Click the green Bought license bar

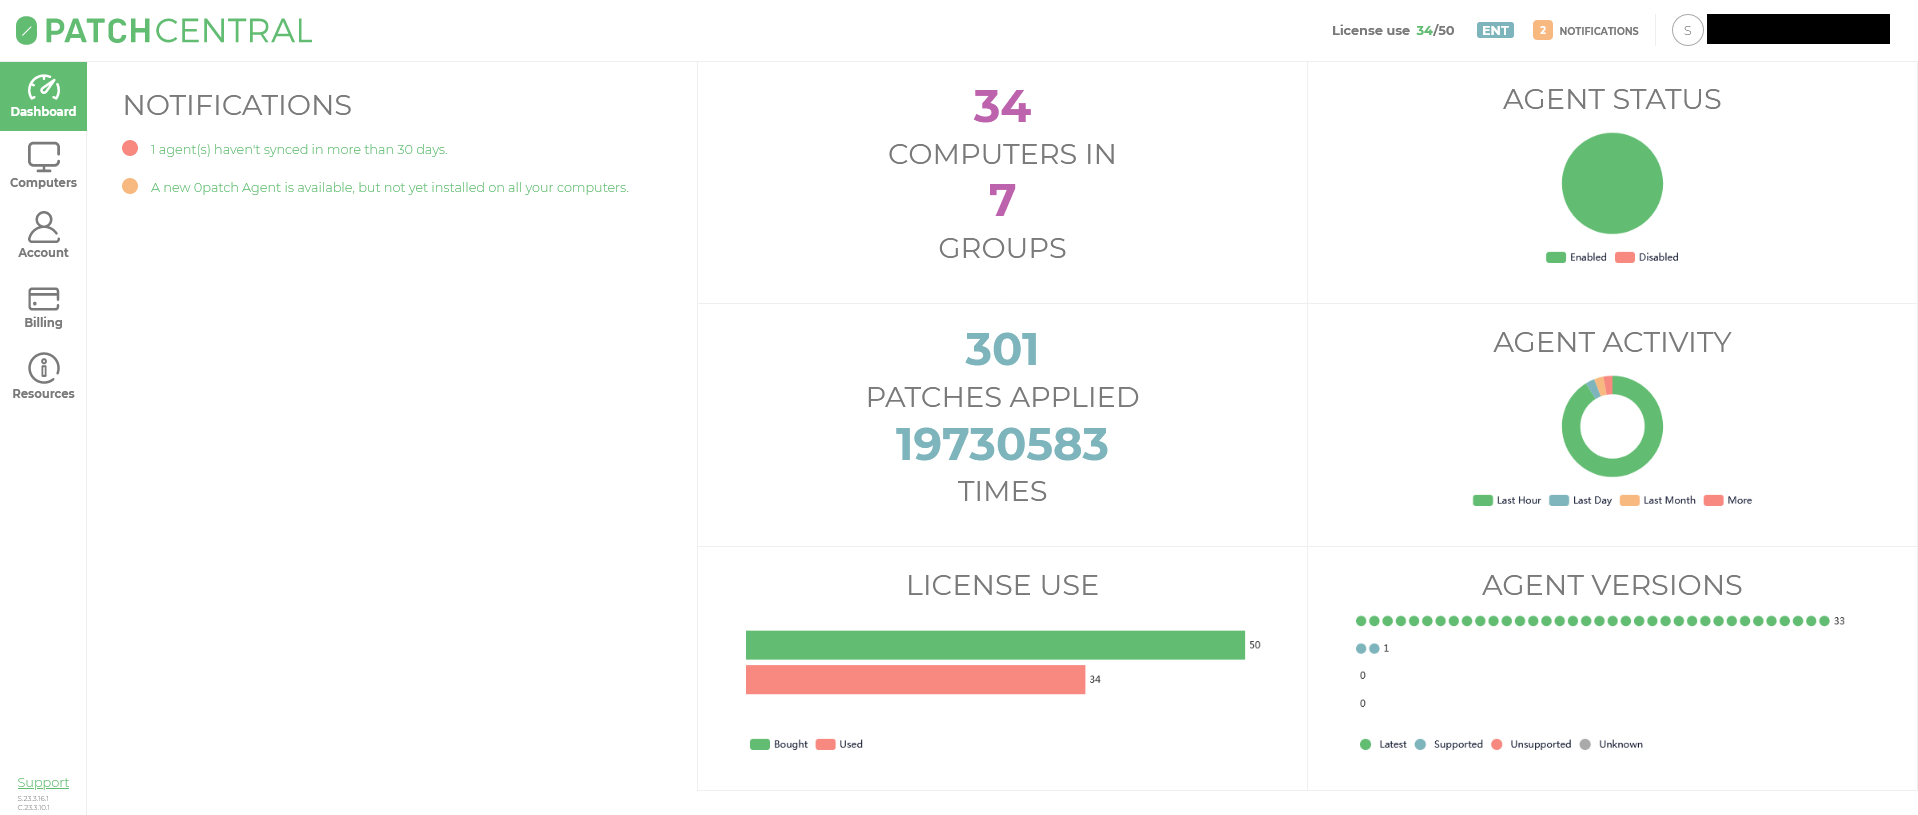pos(995,645)
